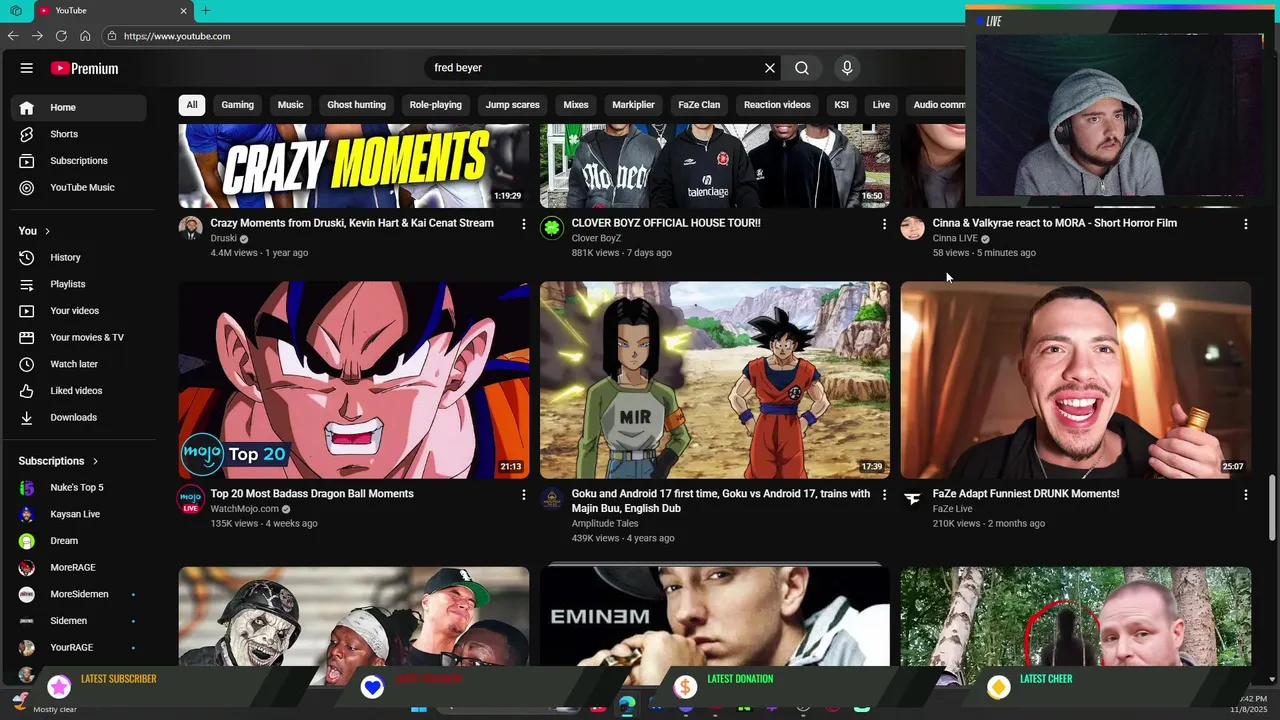Open a new browser tab
This screenshot has width=1280, height=720.
pyautogui.click(x=205, y=10)
